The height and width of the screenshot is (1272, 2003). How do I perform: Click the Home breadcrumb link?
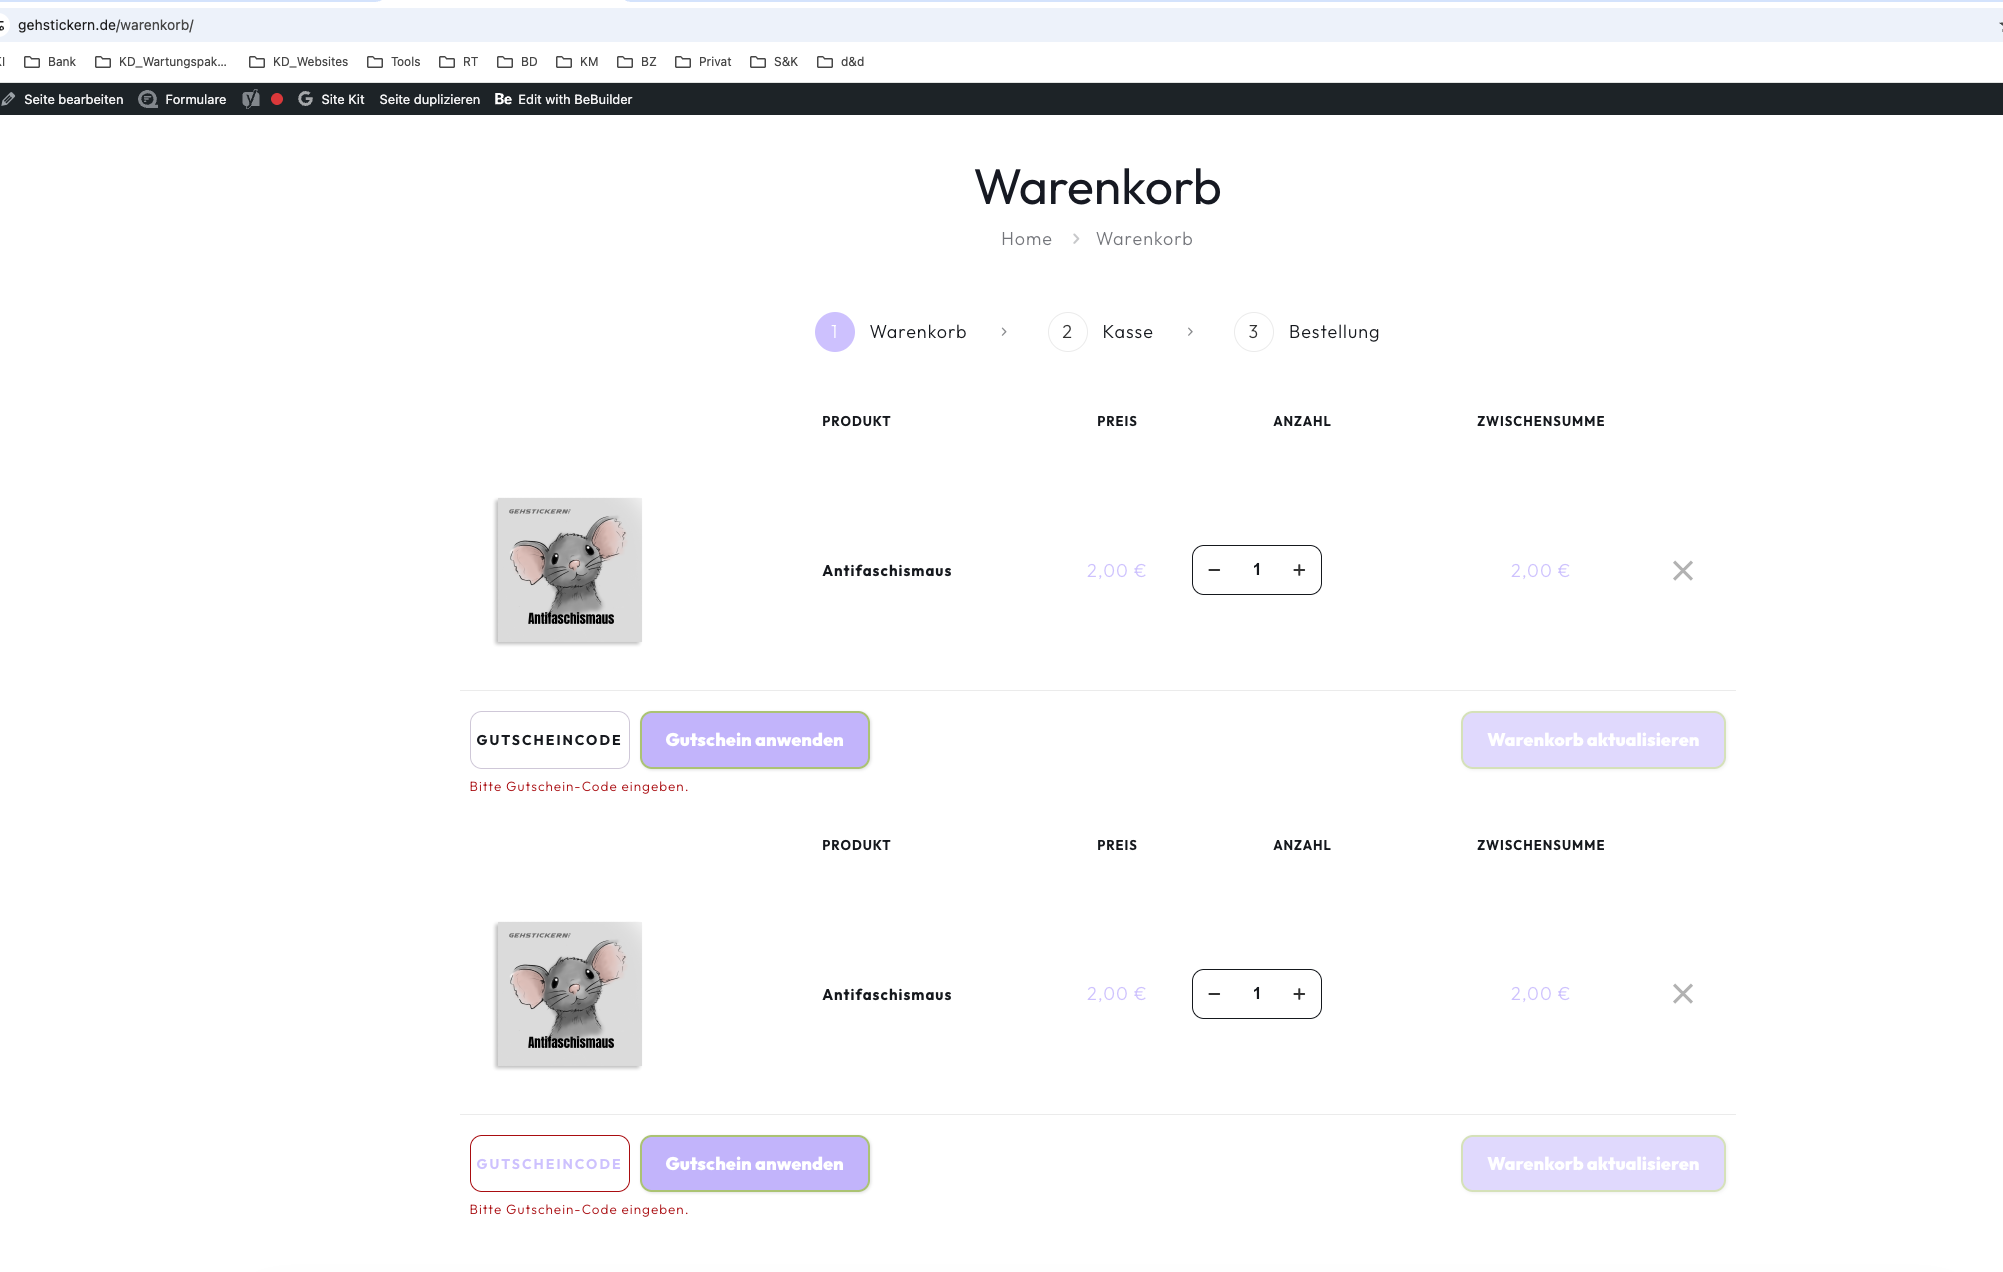(1026, 239)
